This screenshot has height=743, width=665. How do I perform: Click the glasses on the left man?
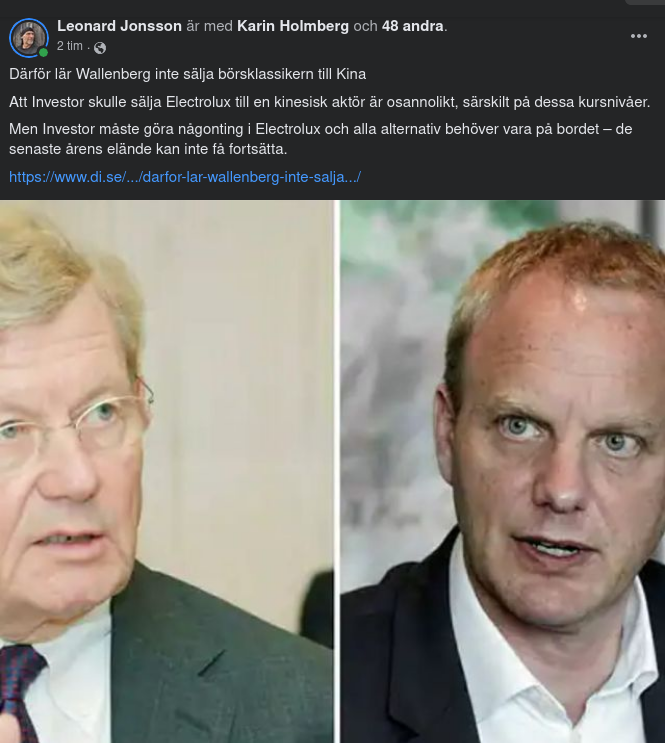(76, 426)
